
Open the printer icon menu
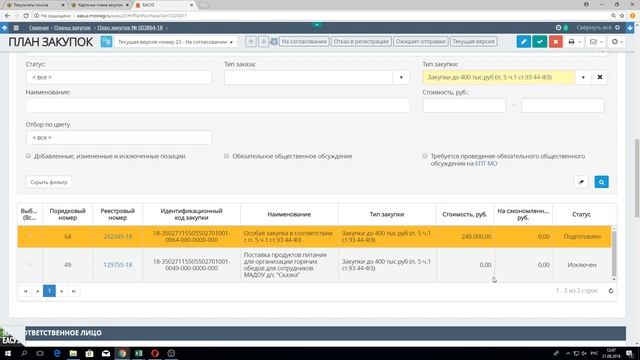pos(574,42)
